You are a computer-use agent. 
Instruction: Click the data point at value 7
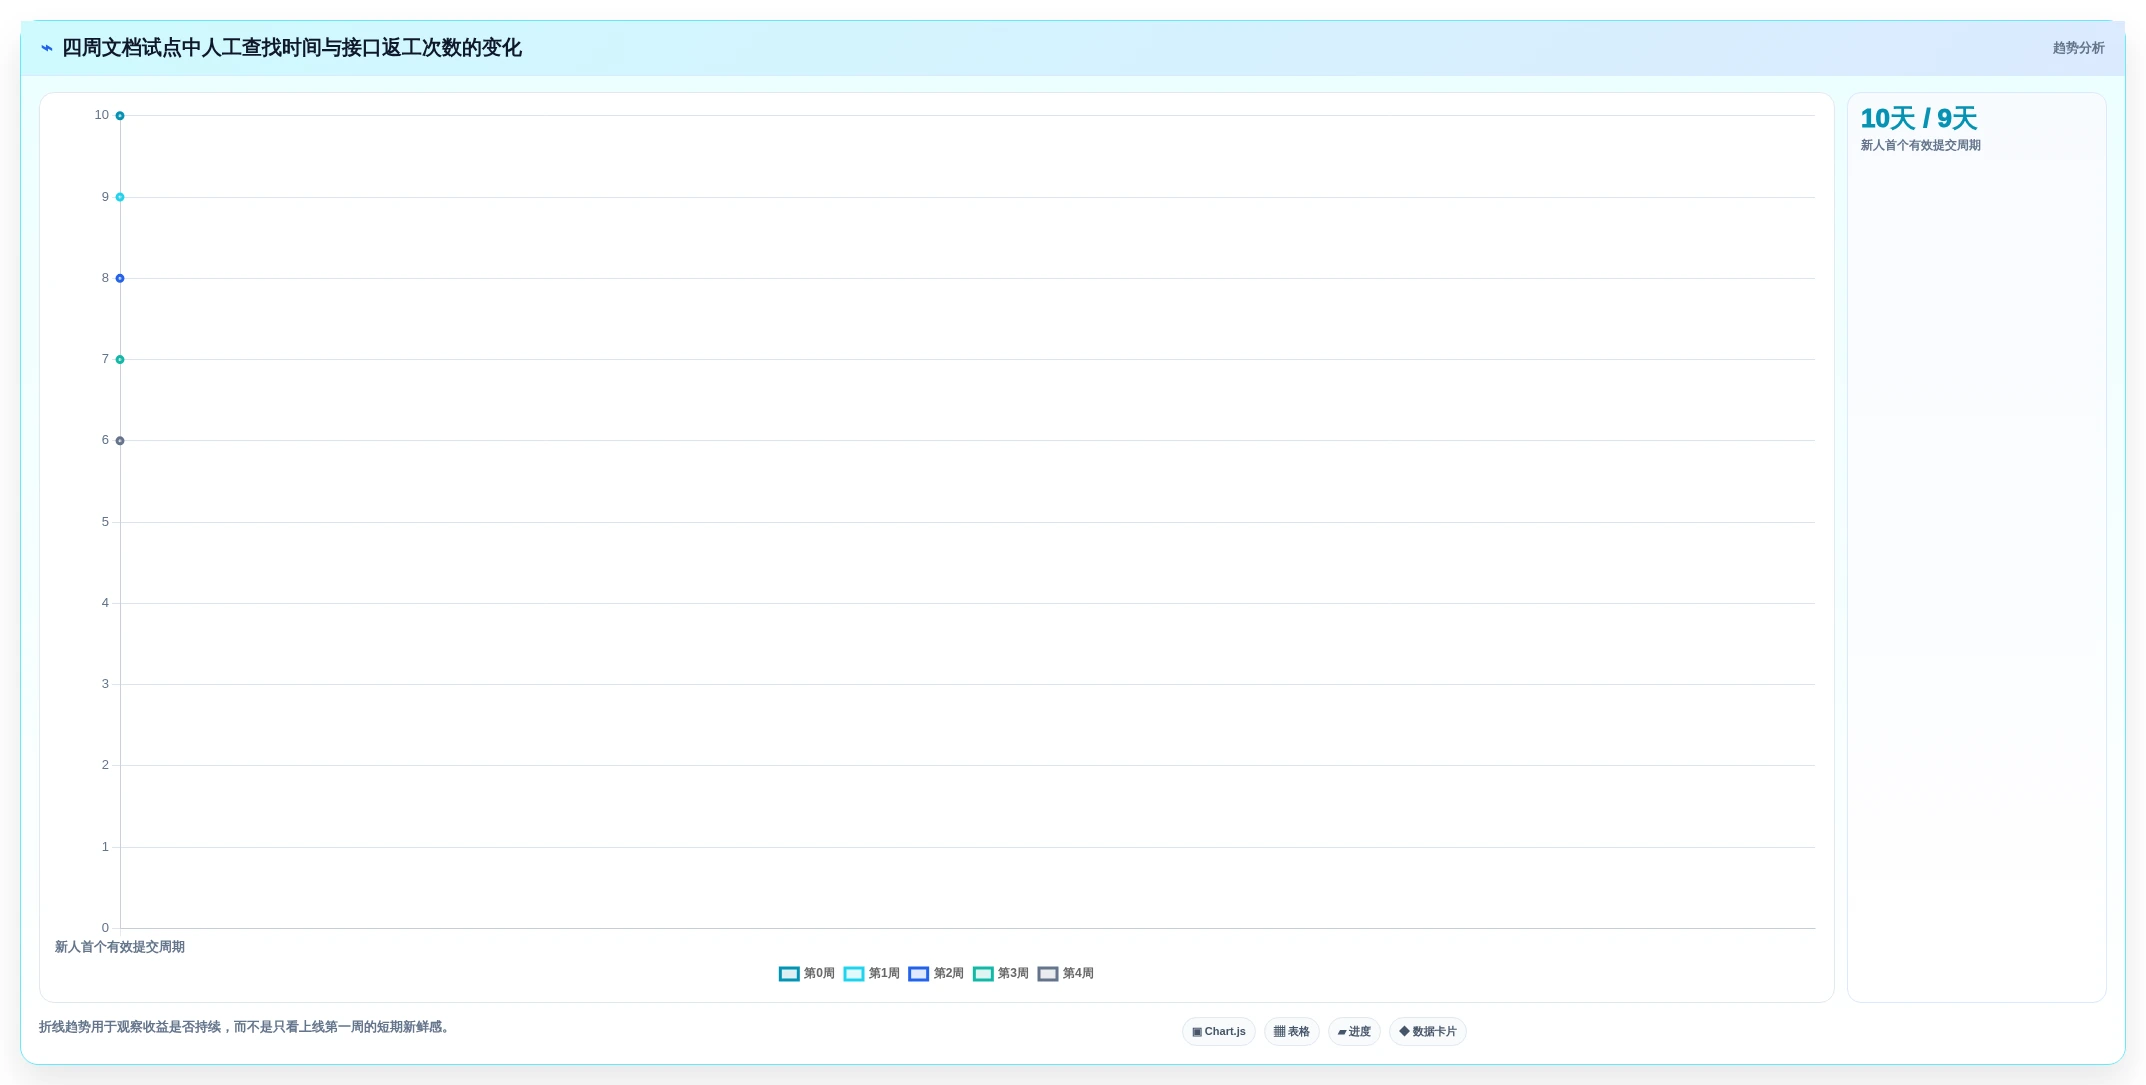pyautogui.click(x=120, y=359)
